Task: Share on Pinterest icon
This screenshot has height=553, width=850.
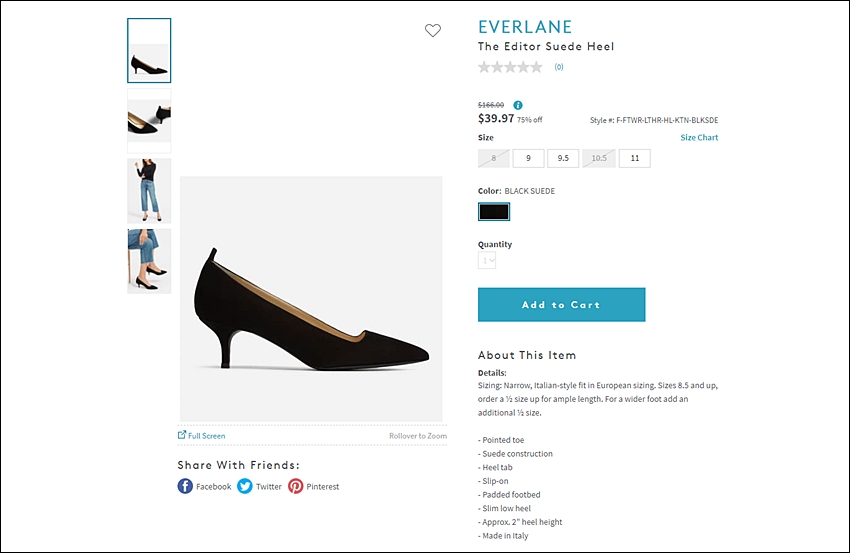Action: click(295, 486)
